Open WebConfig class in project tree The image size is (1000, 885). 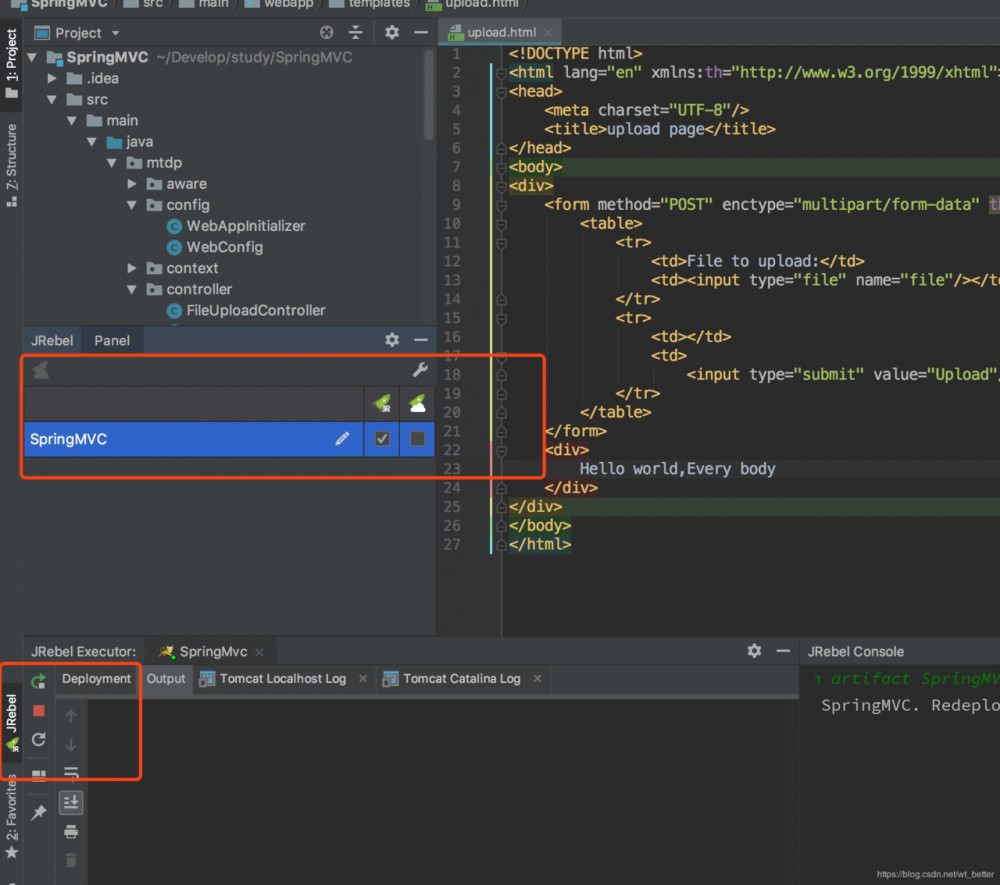(x=224, y=247)
